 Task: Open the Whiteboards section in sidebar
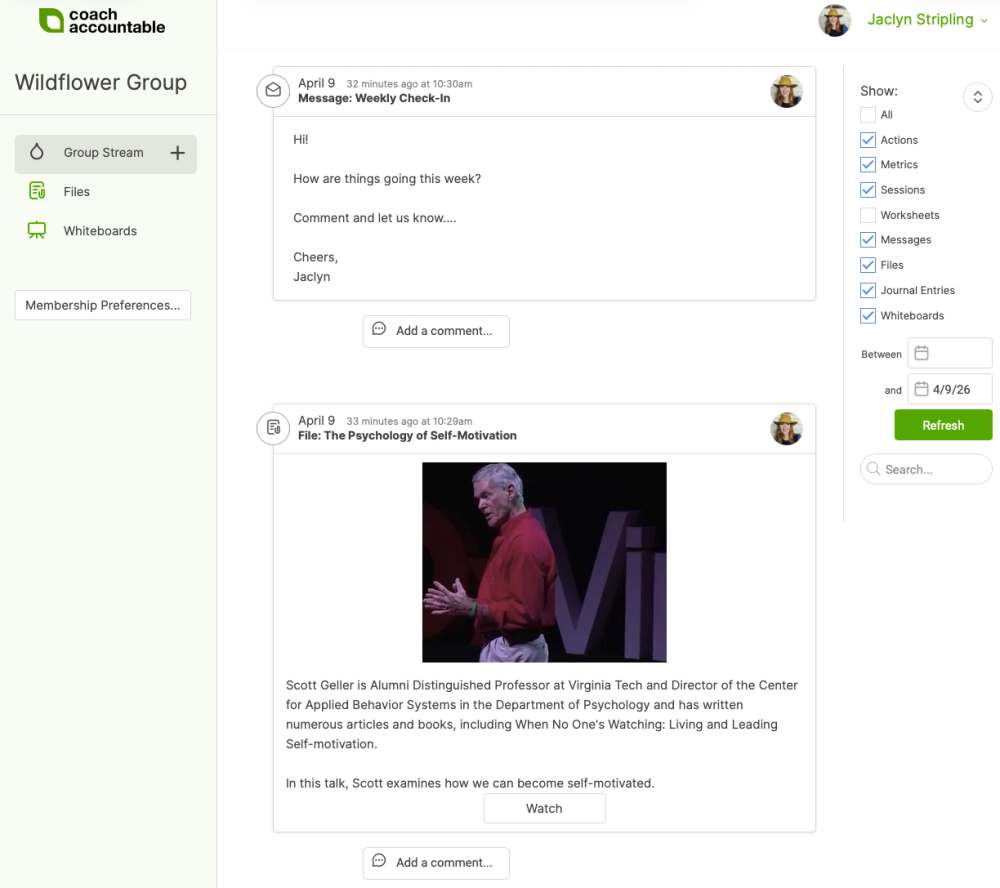tap(100, 231)
